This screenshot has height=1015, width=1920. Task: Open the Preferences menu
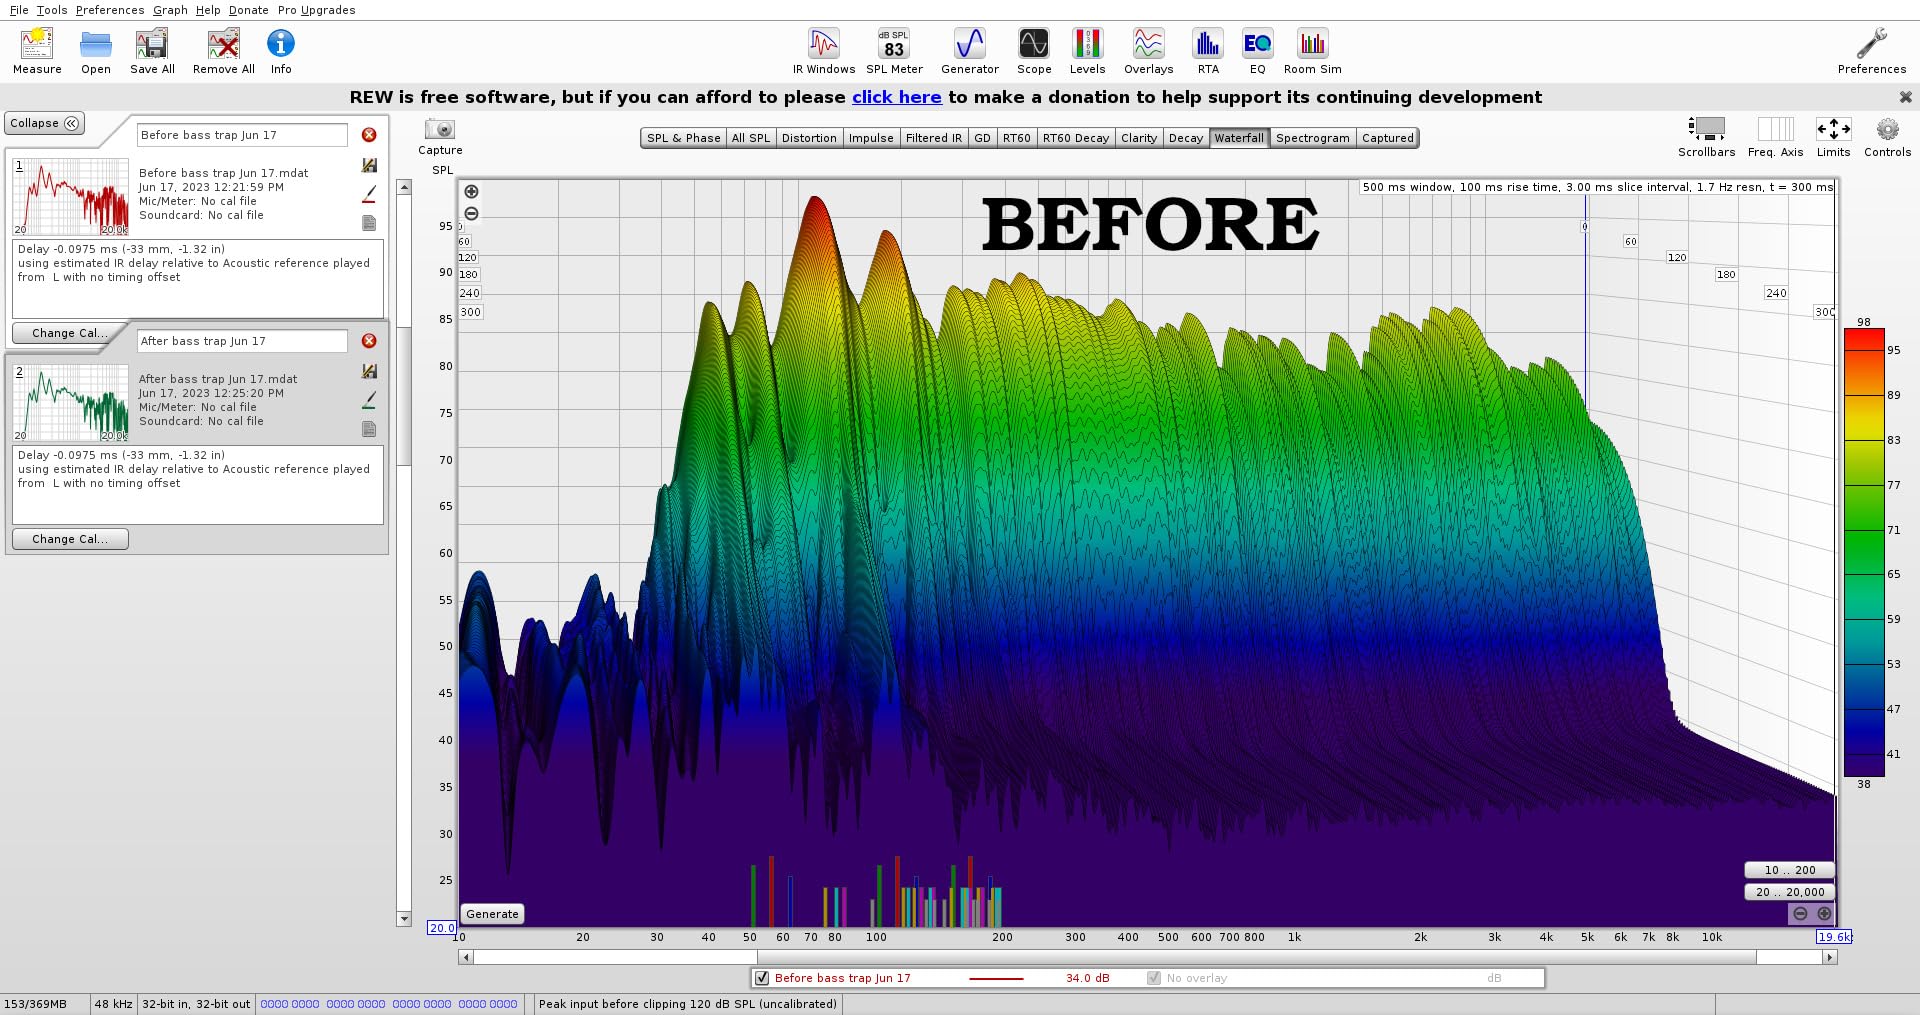tap(110, 10)
